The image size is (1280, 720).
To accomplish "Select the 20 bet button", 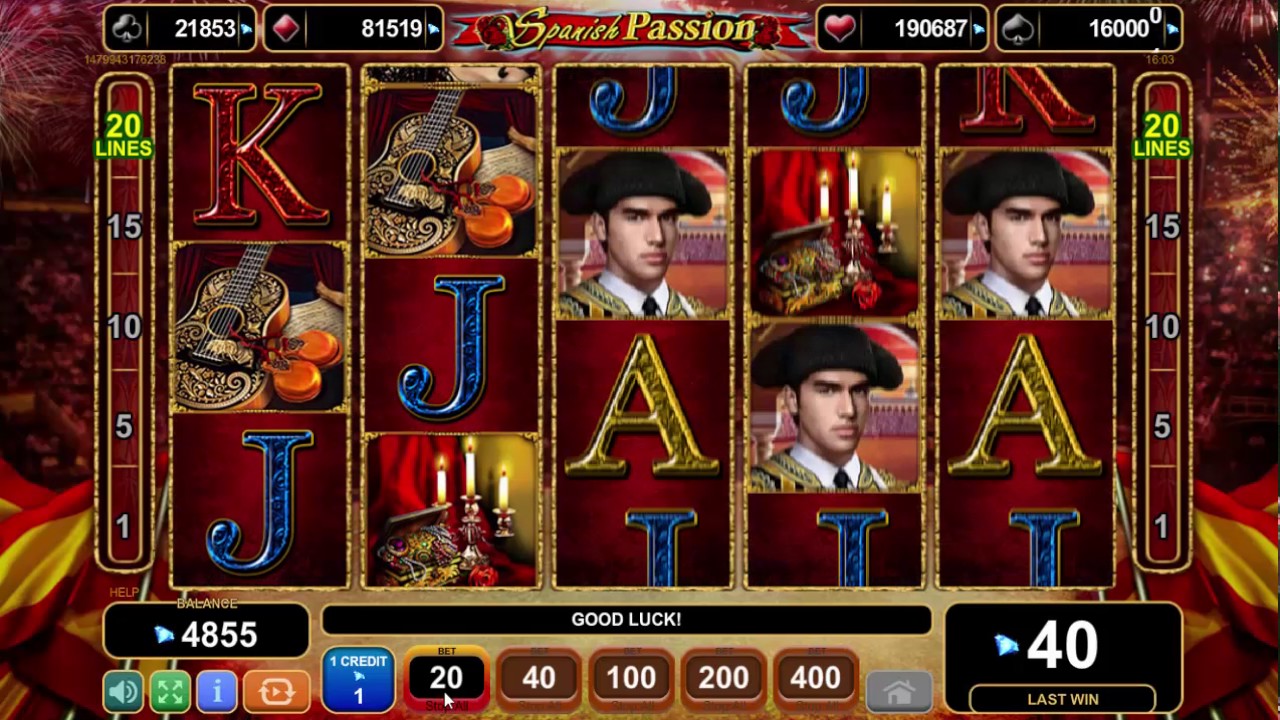I will (x=446, y=679).
